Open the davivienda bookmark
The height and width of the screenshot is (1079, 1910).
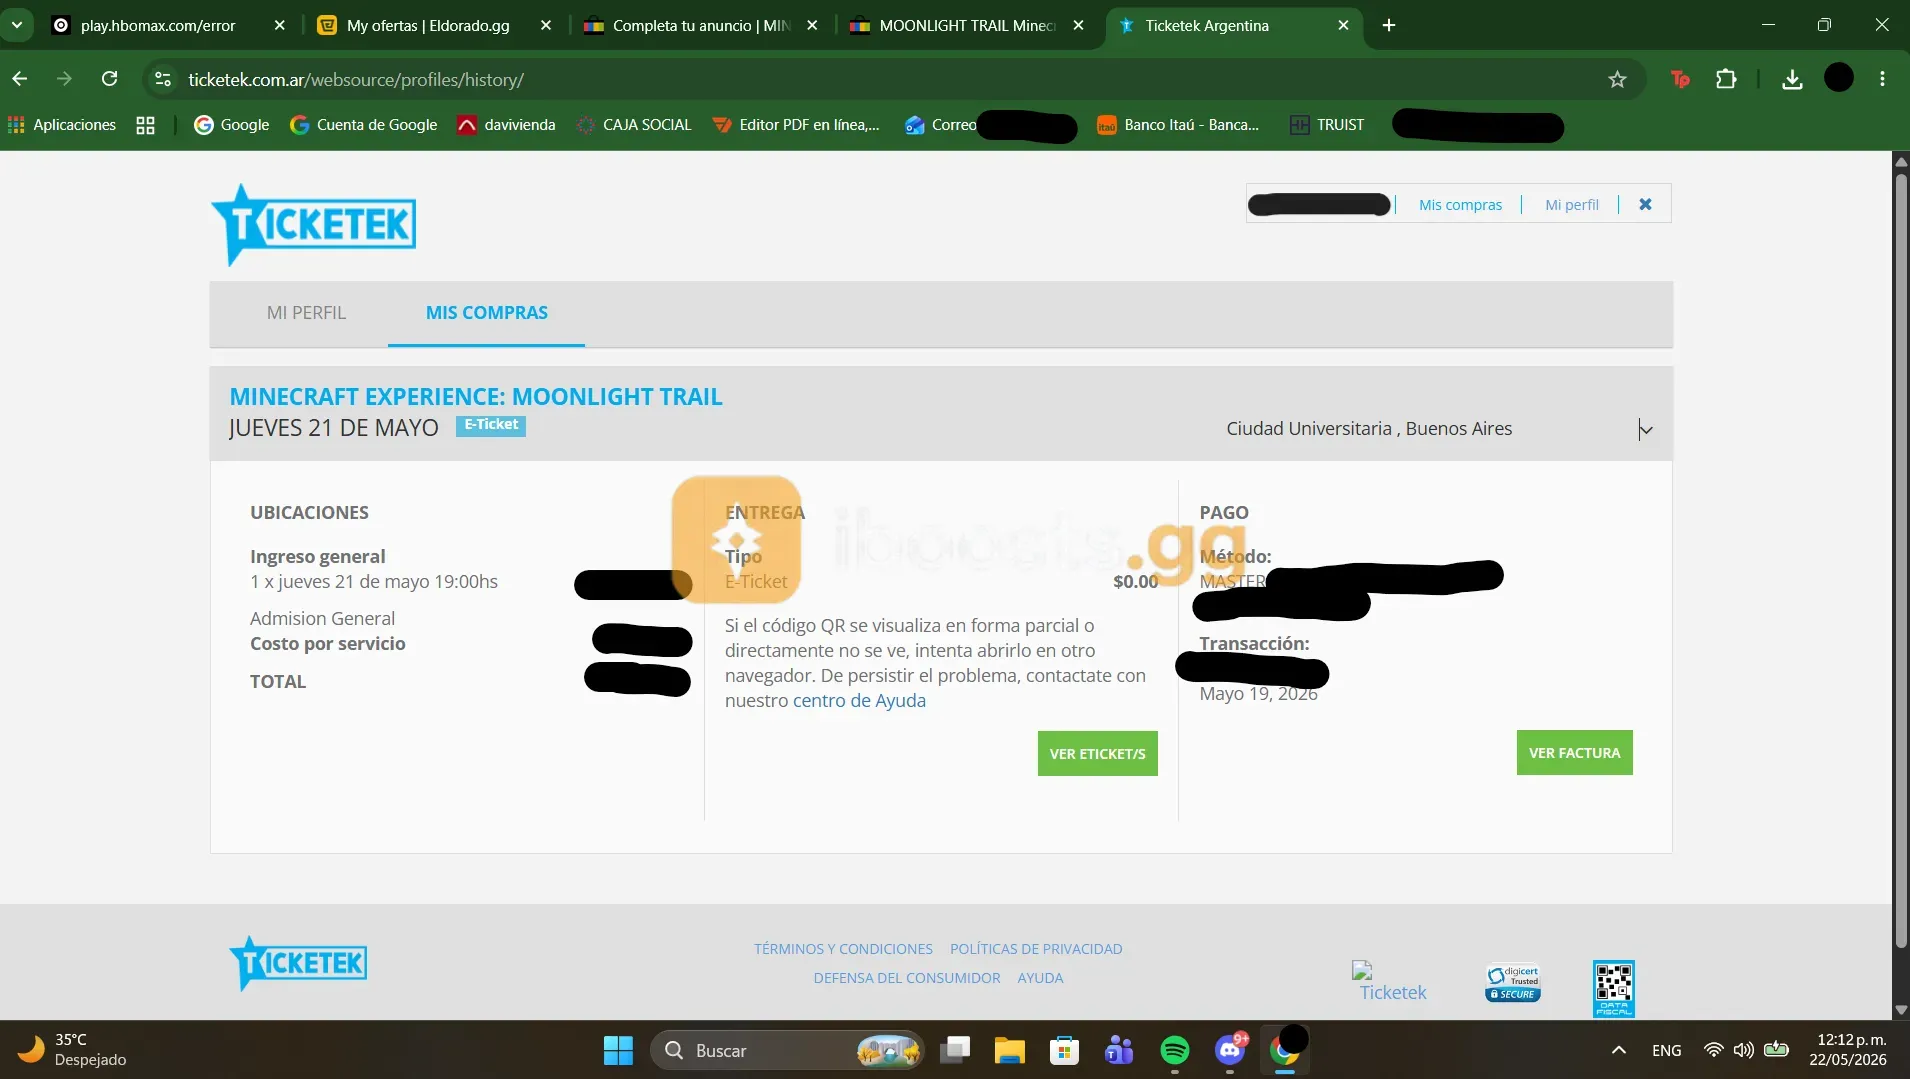(506, 125)
